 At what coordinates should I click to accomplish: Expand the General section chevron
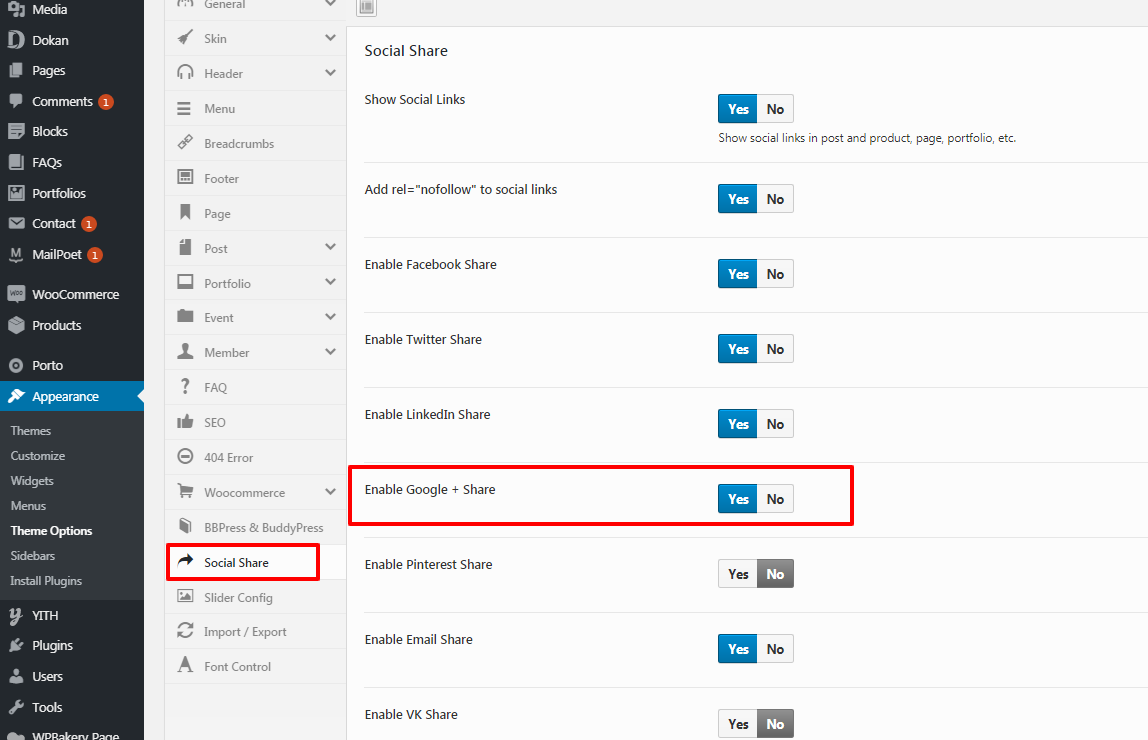(x=330, y=4)
